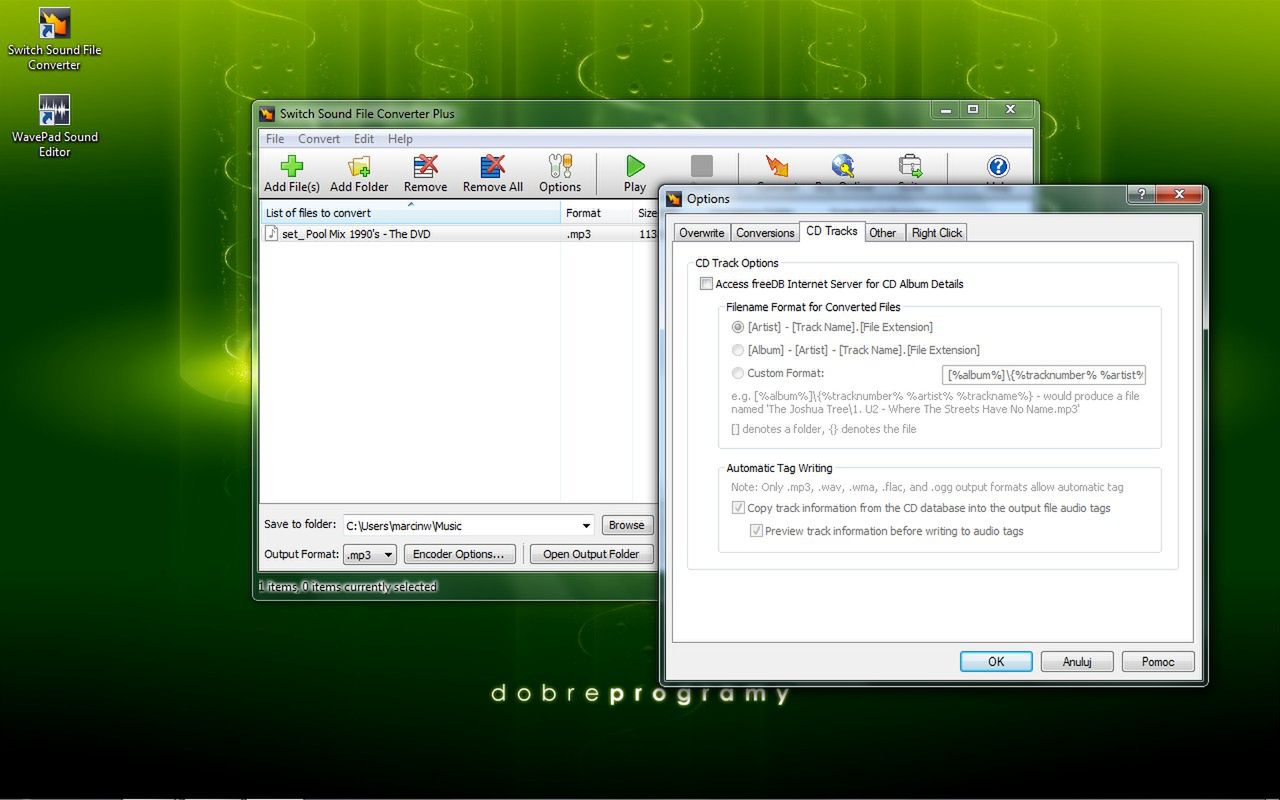The height and width of the screenshot is (800, 1280).
Task: Open WavePad Sound Editor desktop shortcut
Action: pos(54,126)
